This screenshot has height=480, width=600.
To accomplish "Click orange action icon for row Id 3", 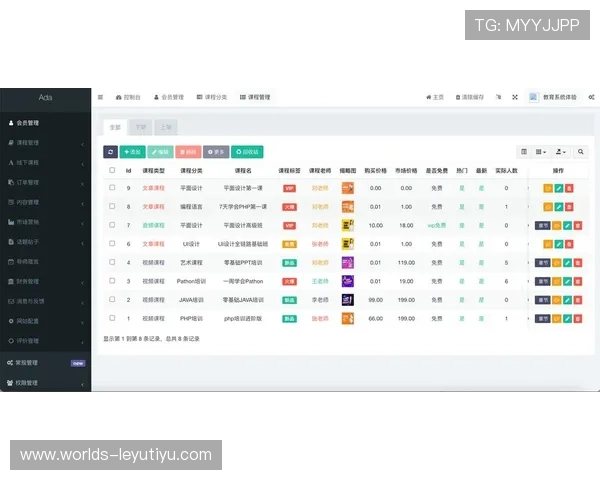I will 557,281.
